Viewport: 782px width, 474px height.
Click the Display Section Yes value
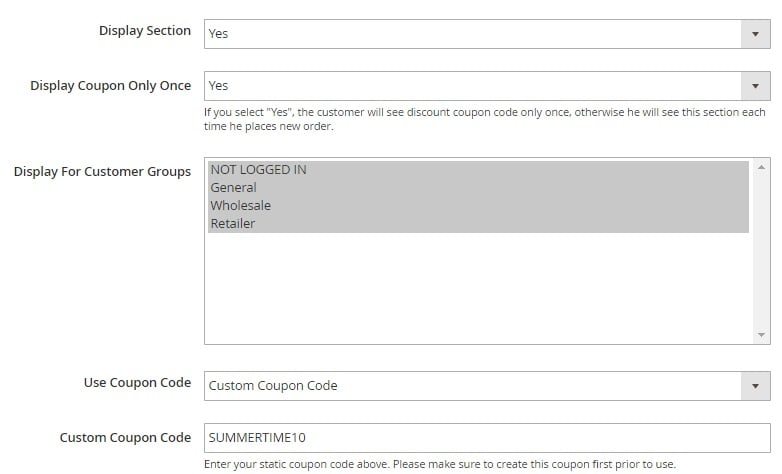pyautogui.click(x=218, y=34)
